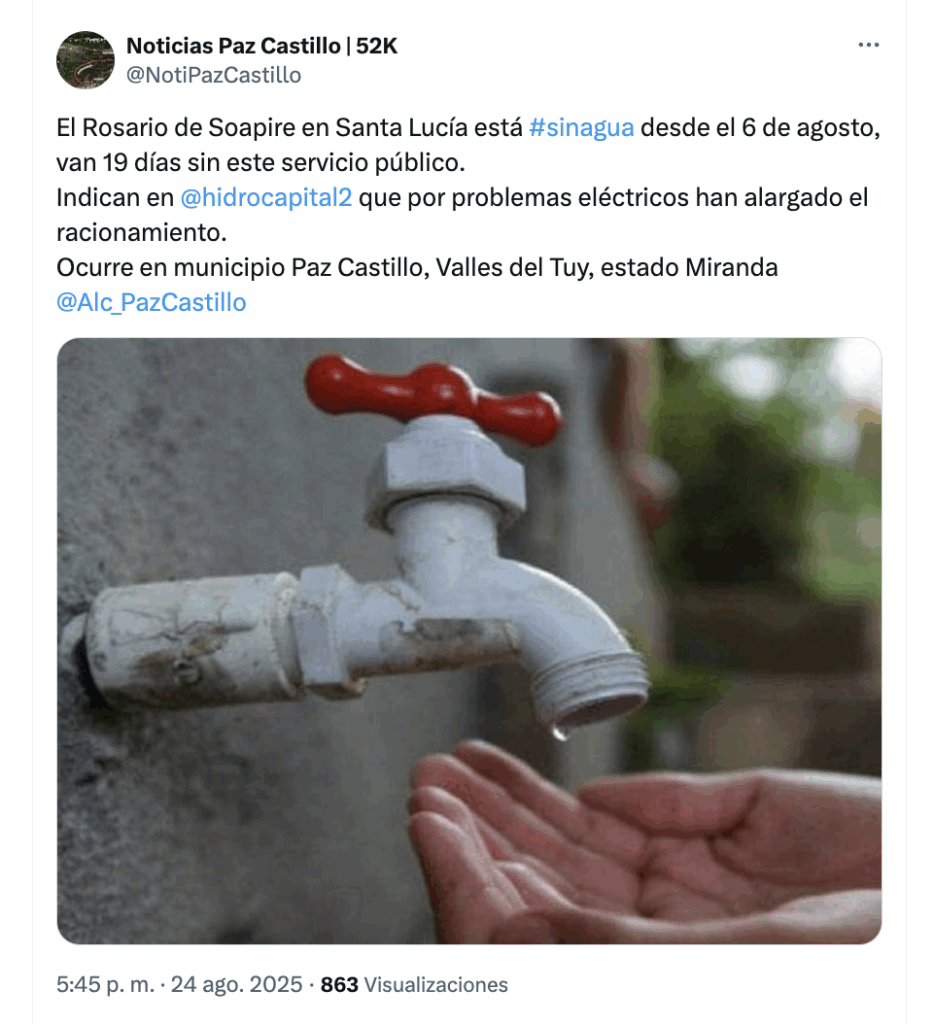The image size is (934, 1024).
Task: Open the @Alc_PazCastillo mention
Action: point(151,302)
